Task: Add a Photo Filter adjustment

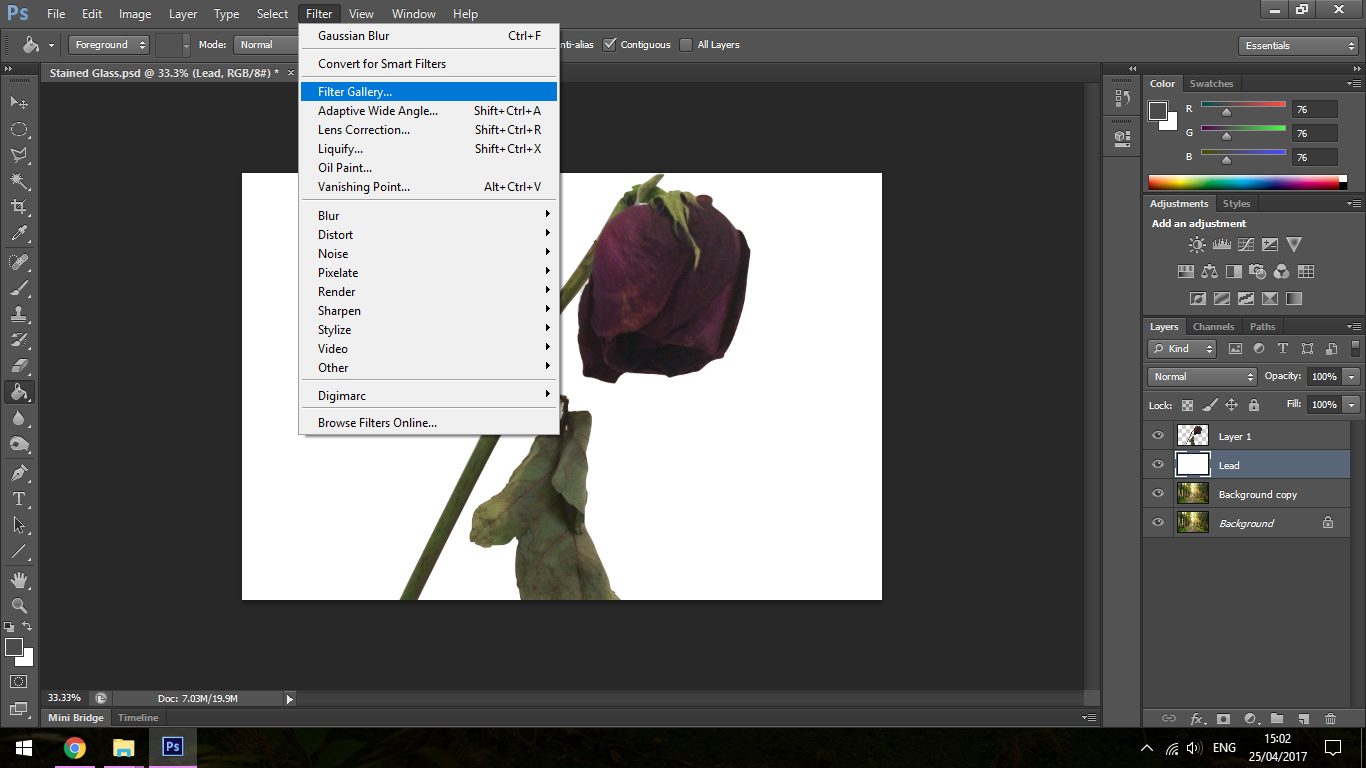Action: (1257, 271)
